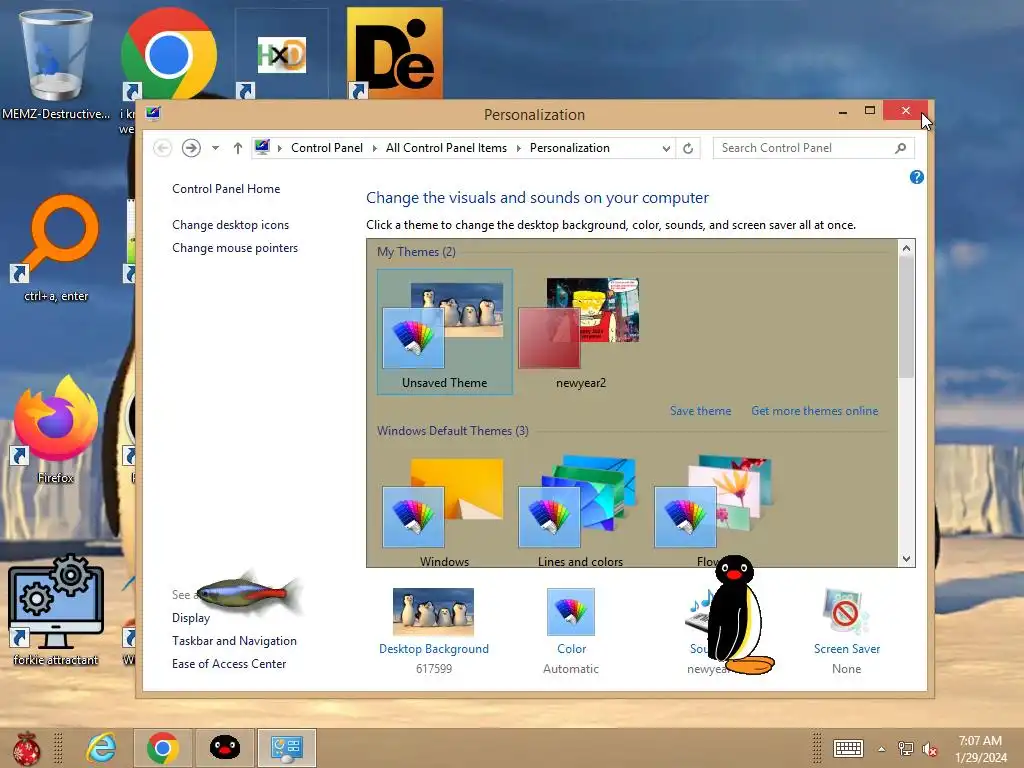Click the Personalization window title icon
The image size is (1024, 768).
(x=153, y=114)
